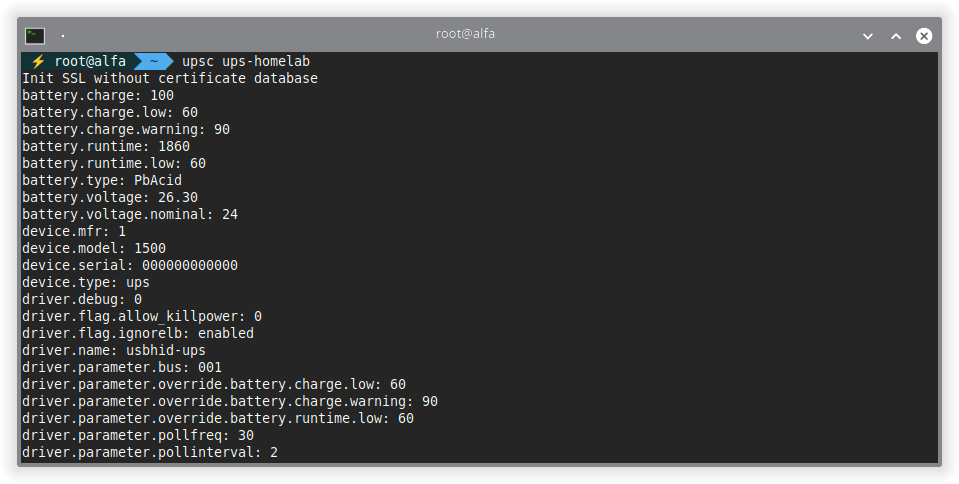
Task: Click the lightning bolt icon in prompt
Action: click(x=38, y=61)
